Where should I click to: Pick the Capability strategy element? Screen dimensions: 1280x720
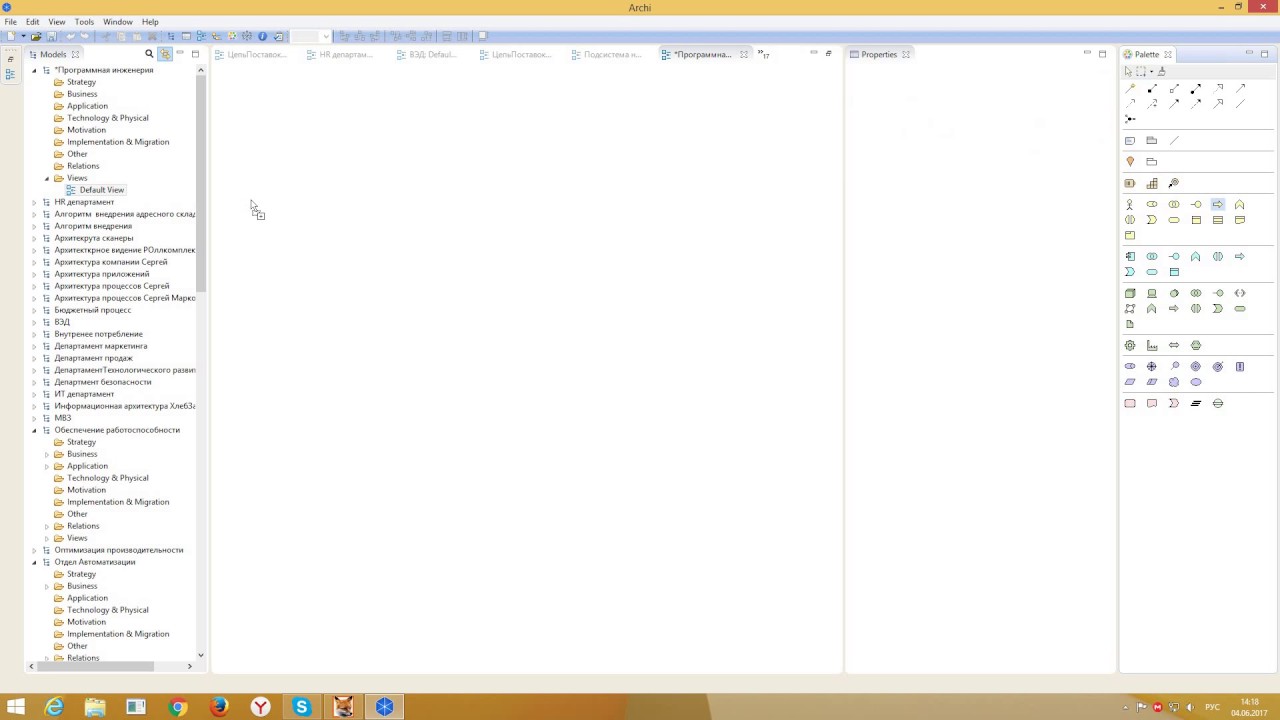point(1152,183)
